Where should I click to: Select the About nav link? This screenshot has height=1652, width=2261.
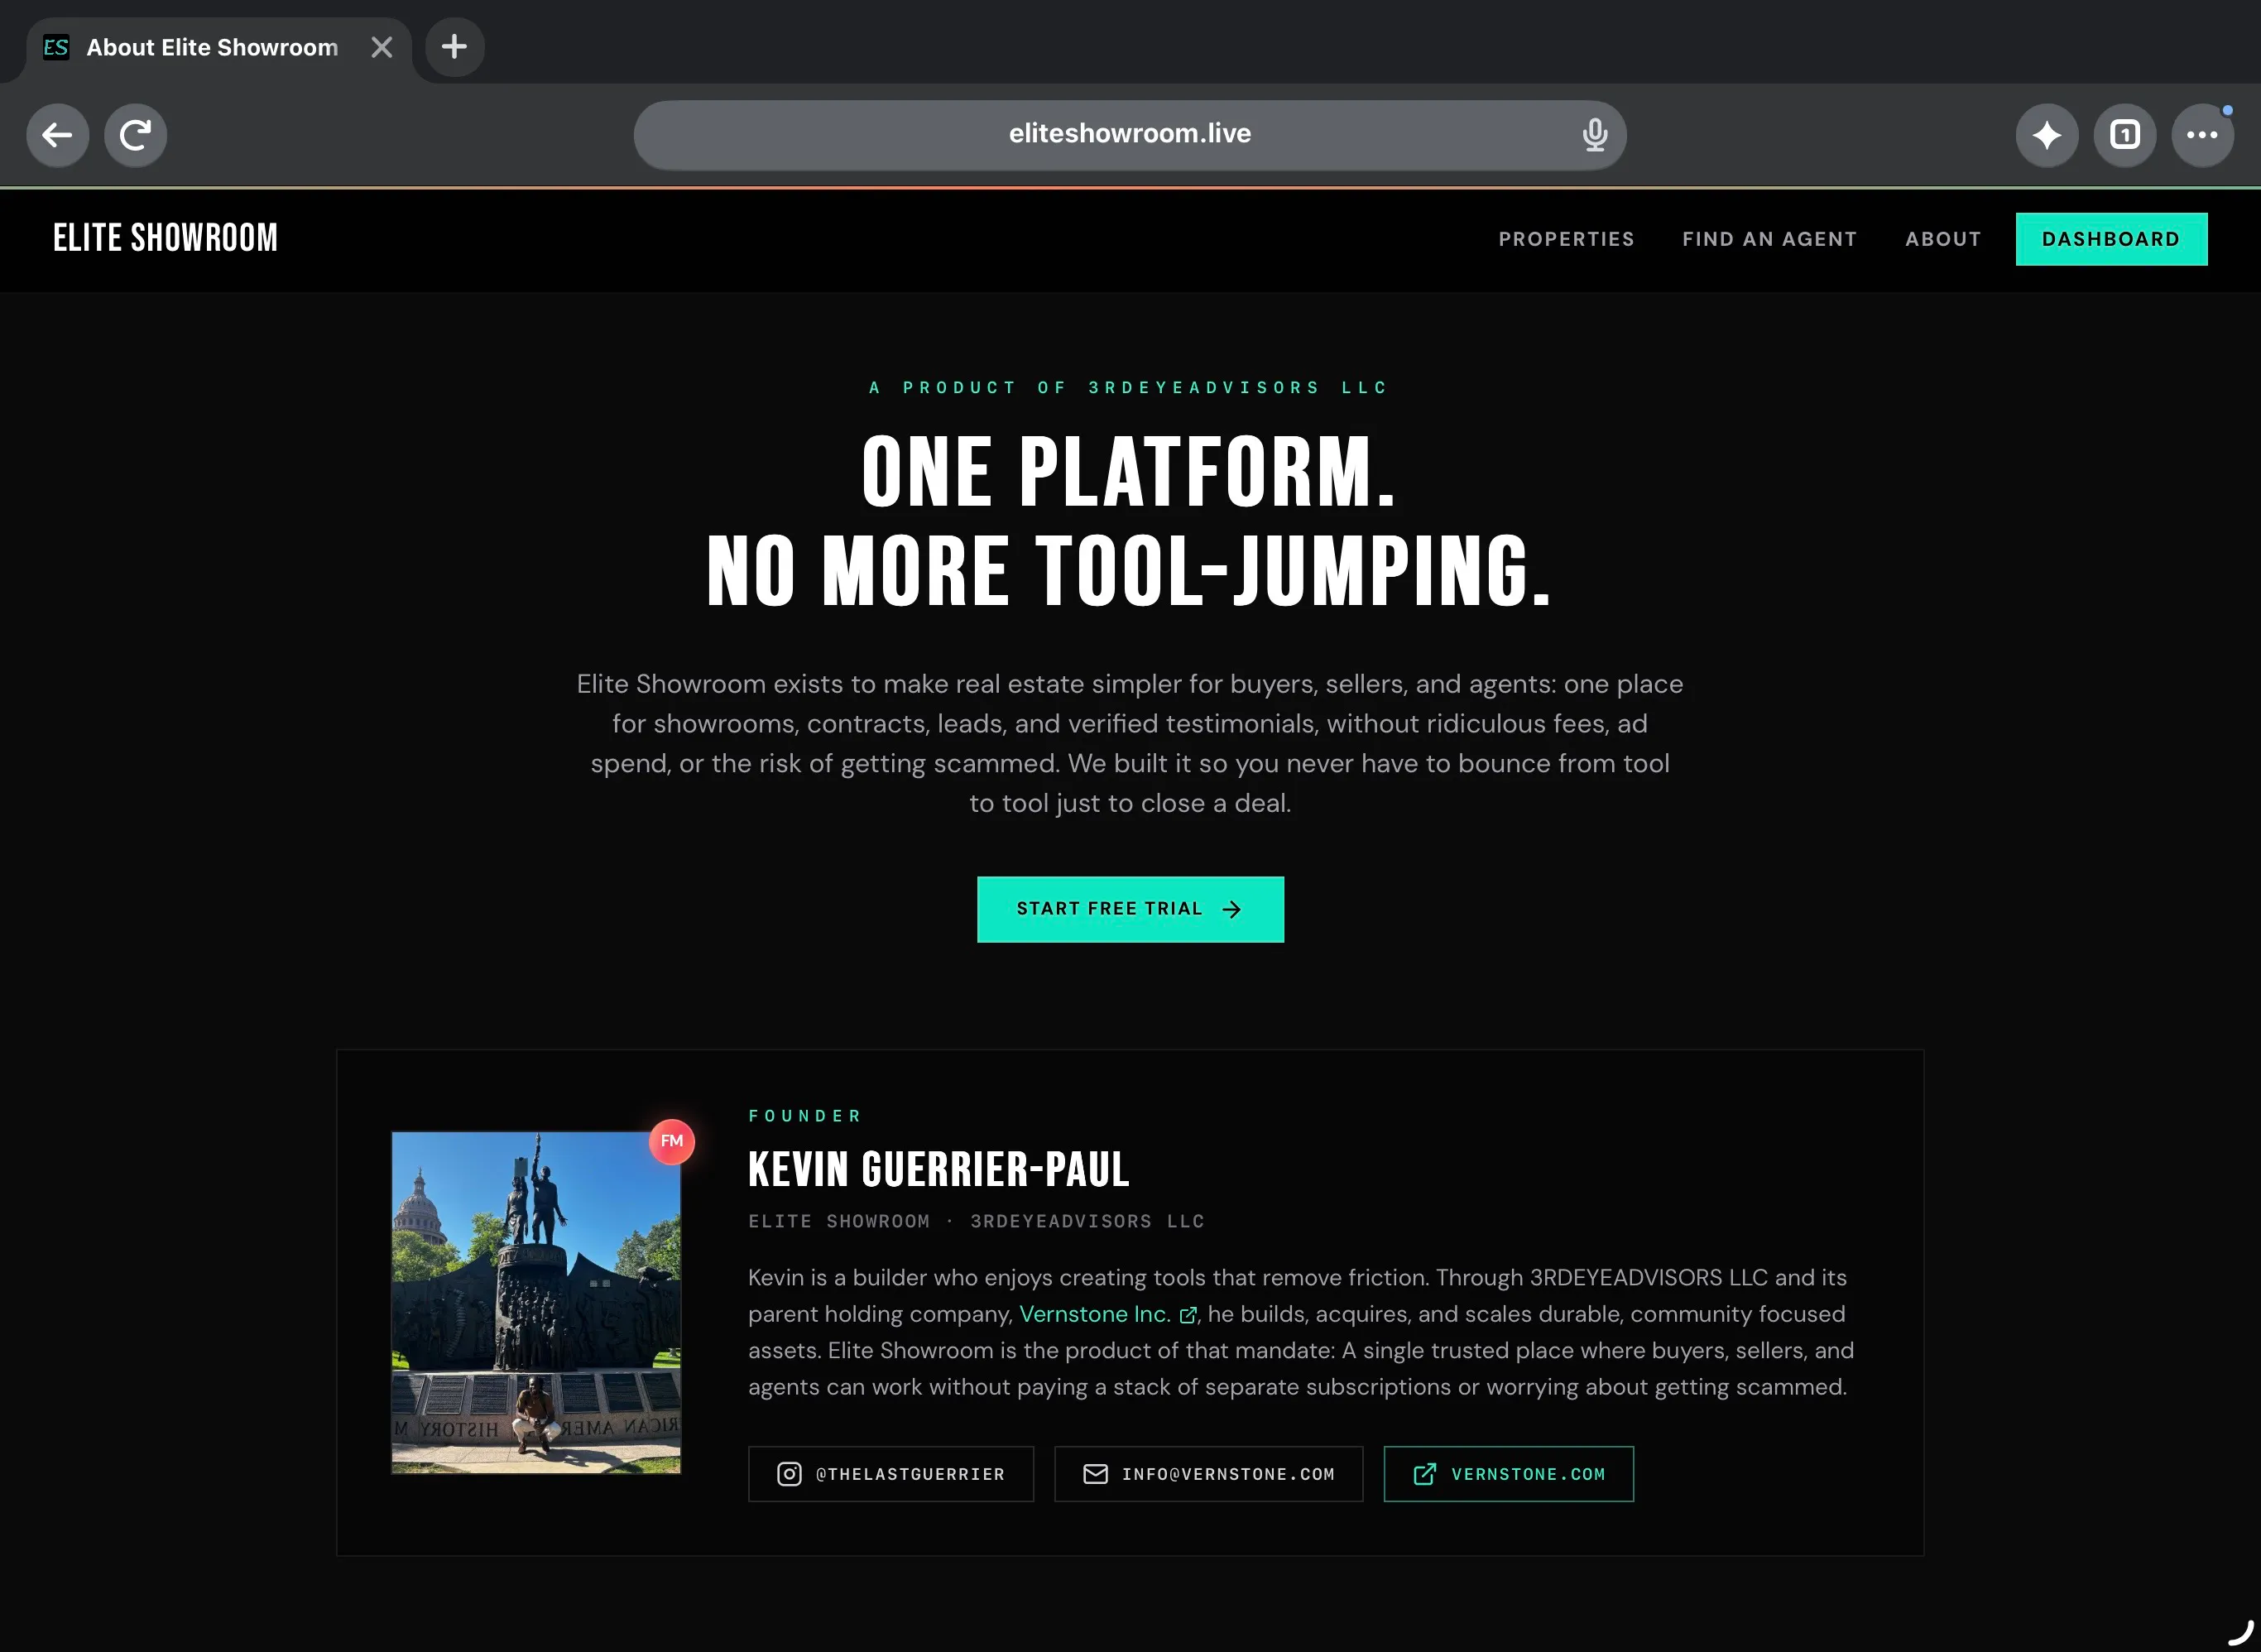click(x=1942, y=239)
